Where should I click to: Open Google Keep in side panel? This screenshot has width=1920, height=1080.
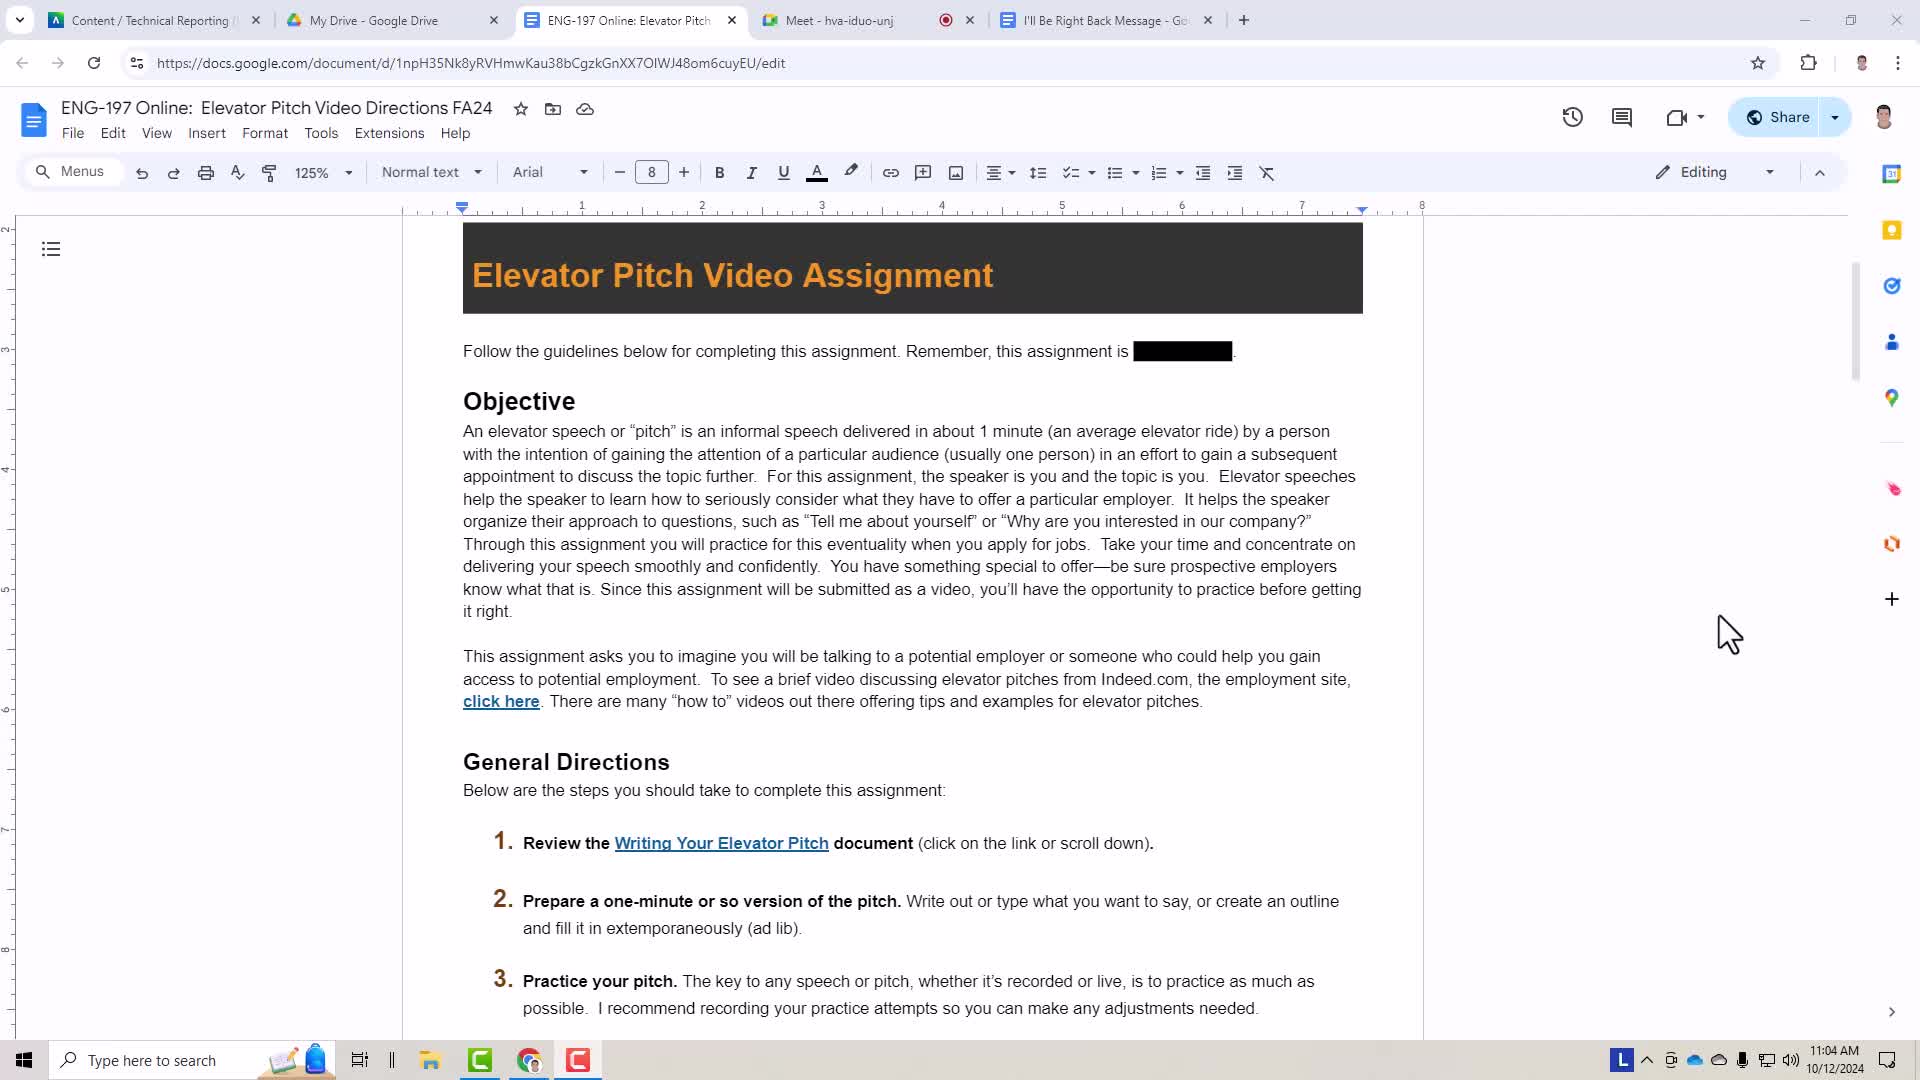pyautogui.click(x=1891, y=230)
